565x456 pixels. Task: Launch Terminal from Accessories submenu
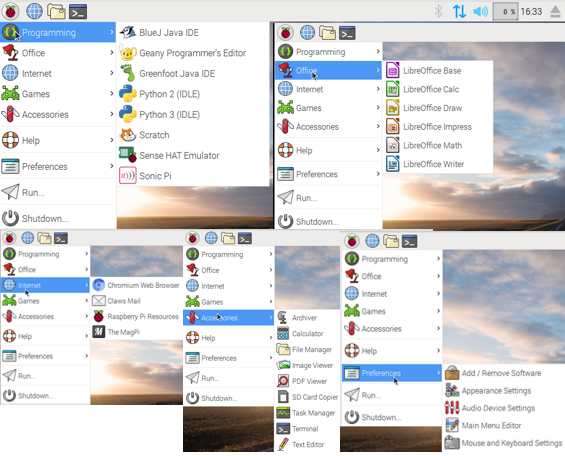coord(307,429)
